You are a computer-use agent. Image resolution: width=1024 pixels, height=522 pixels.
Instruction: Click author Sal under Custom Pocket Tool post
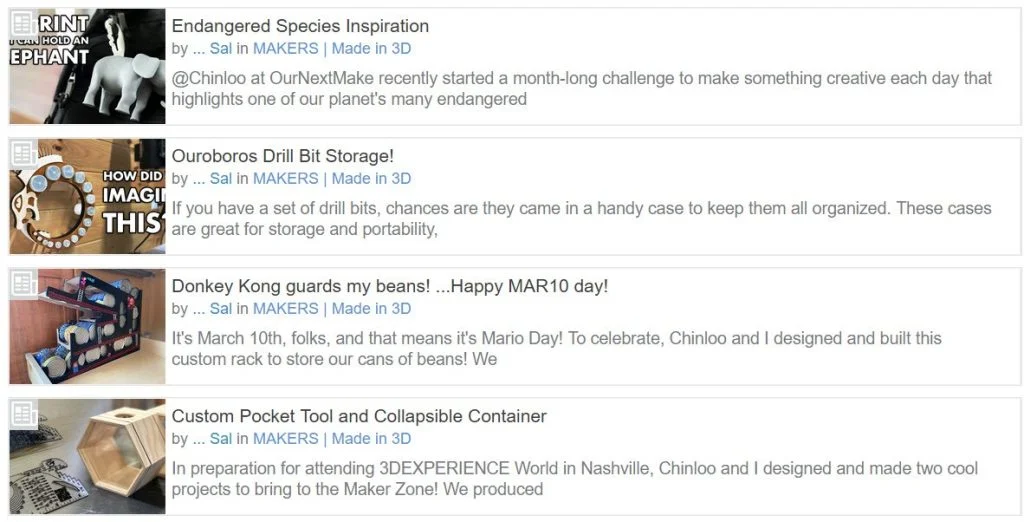221,438
